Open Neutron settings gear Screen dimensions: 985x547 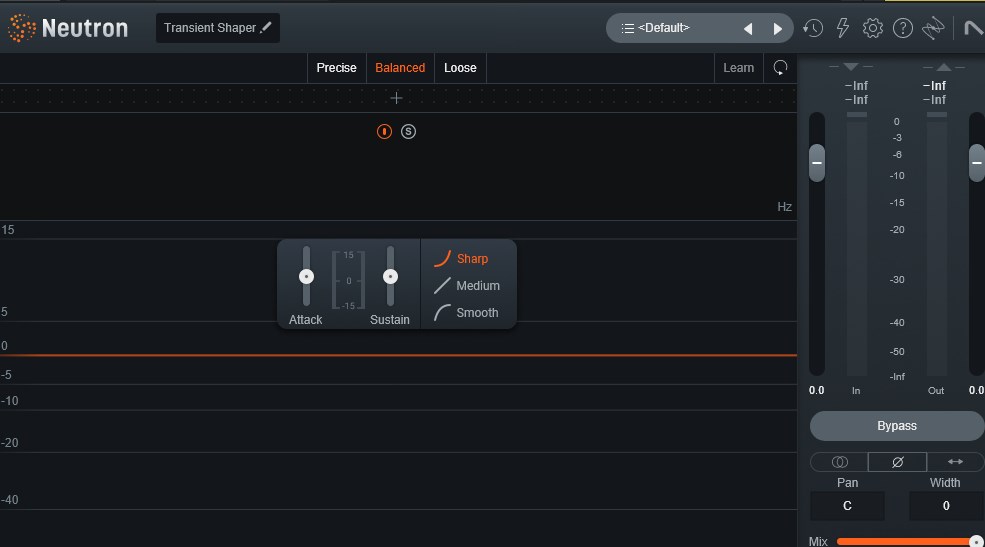(x=872, y=28)
